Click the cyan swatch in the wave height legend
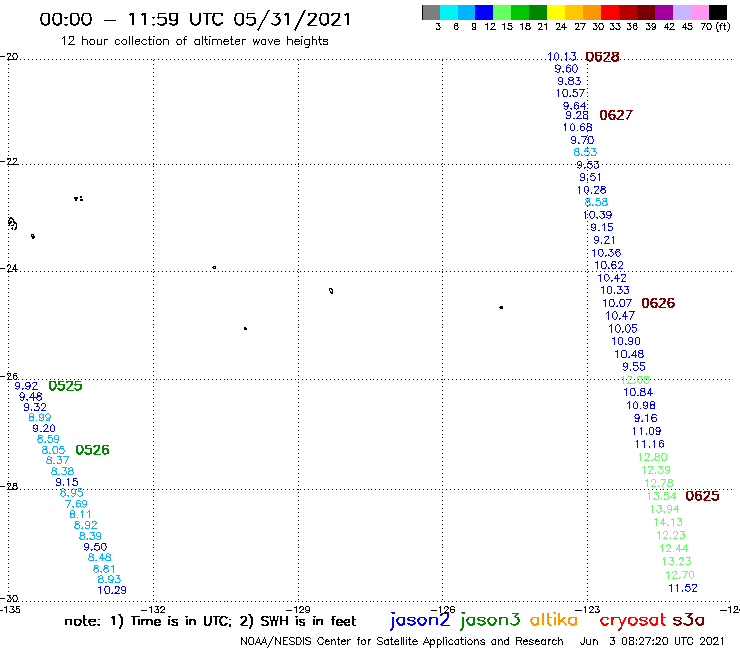740x650 pixels. click(449, 12)
